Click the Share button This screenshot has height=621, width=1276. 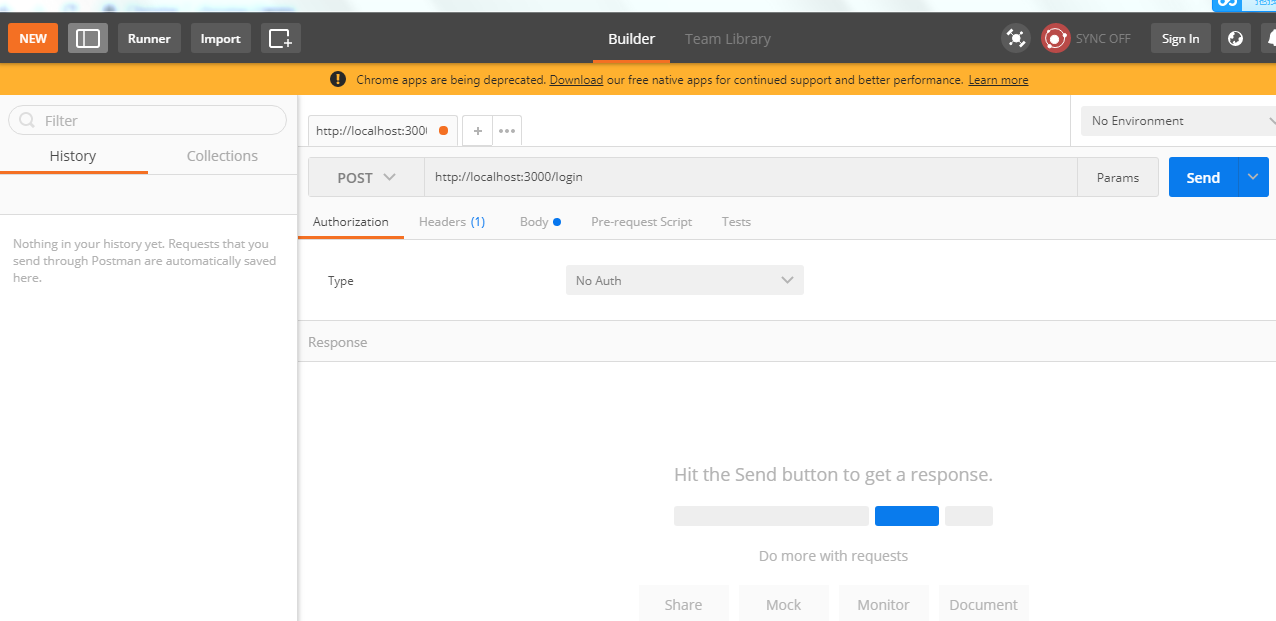(x=684, y=604)
